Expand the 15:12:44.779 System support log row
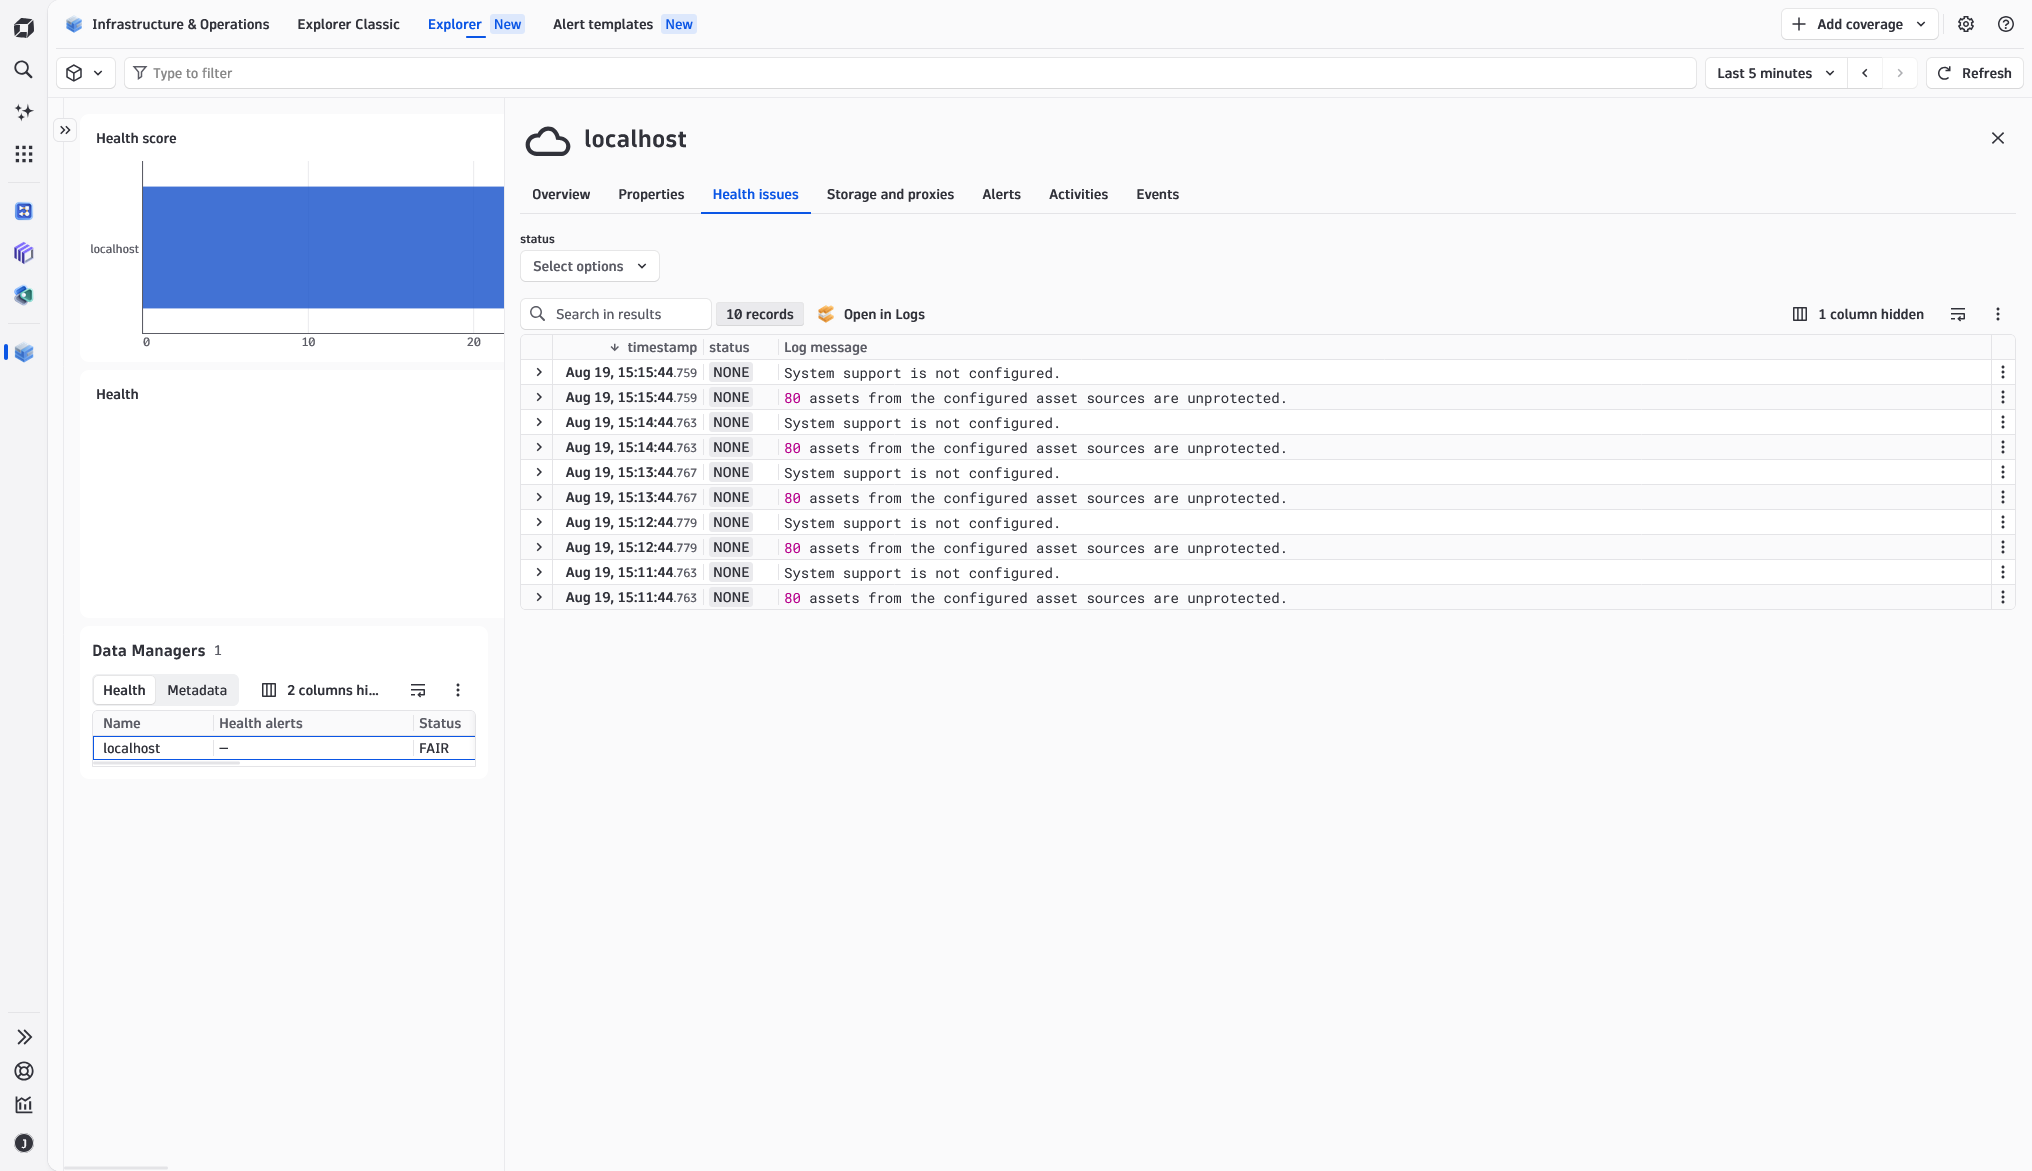The image size is (2032, 1171). [539, 522]
